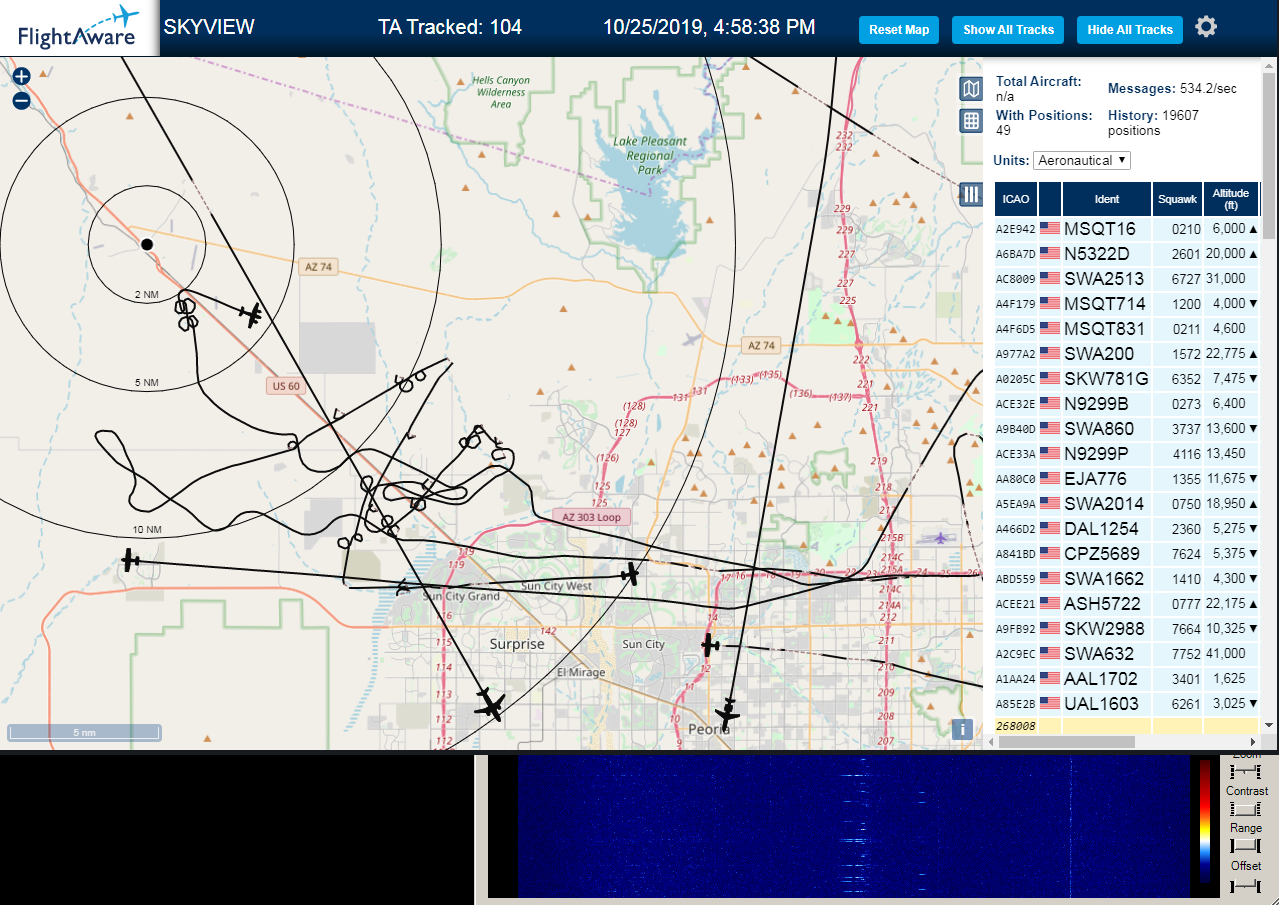Sort table by Altitude (ft) column
The height and width of the screenshot is (905, 1279).
point(1231,199)
